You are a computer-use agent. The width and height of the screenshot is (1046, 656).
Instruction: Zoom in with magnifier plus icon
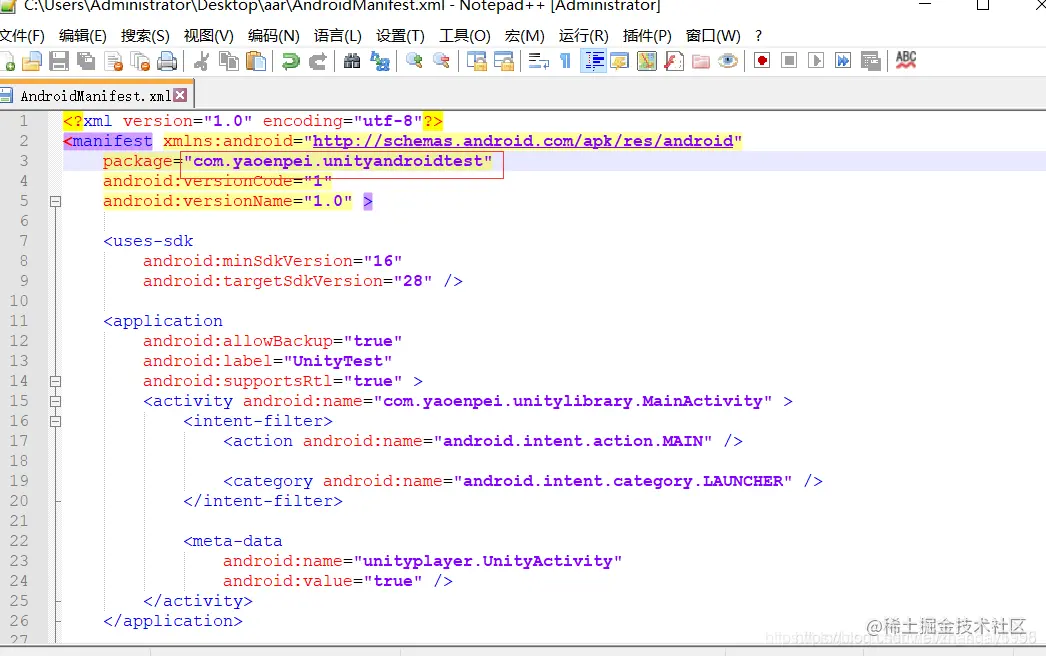coord(414,61)
